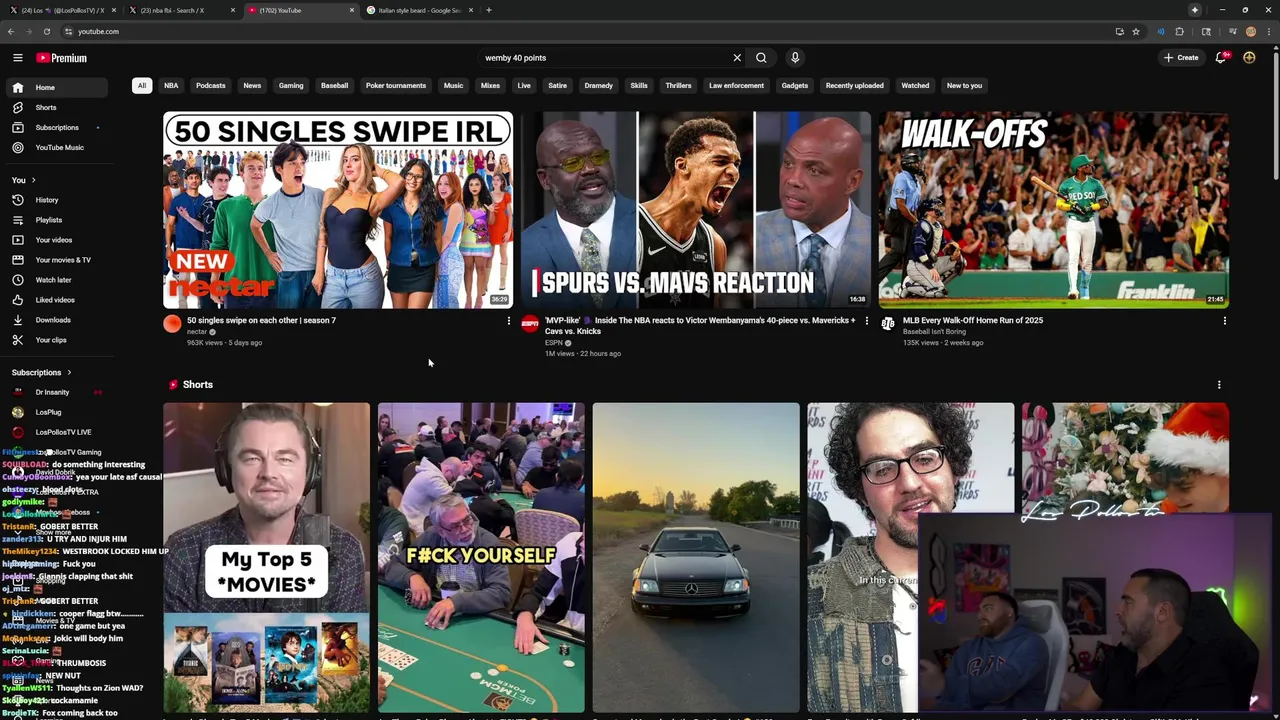
Task: Open the account avatar menu
Action: [1249, 58]
